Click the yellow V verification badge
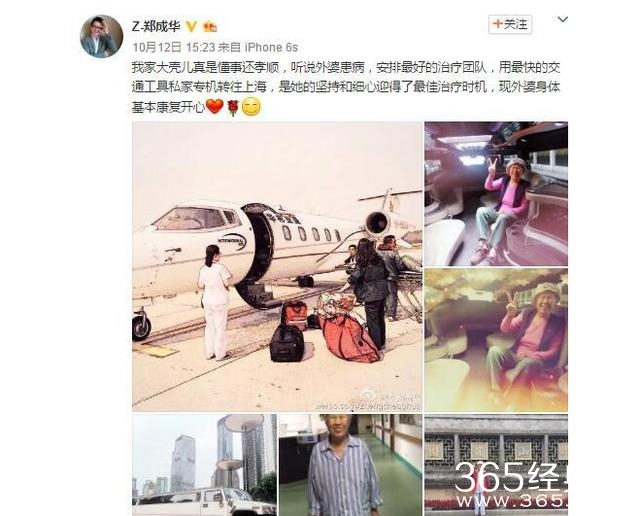Image resolution: width=640 pixels, height=516 pixels. (x=191, y=27)
